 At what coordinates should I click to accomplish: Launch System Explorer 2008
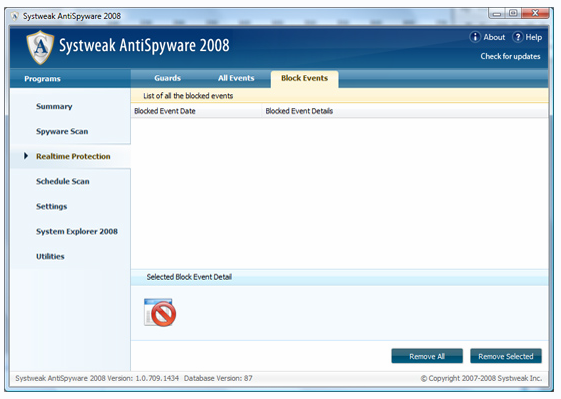77,232
